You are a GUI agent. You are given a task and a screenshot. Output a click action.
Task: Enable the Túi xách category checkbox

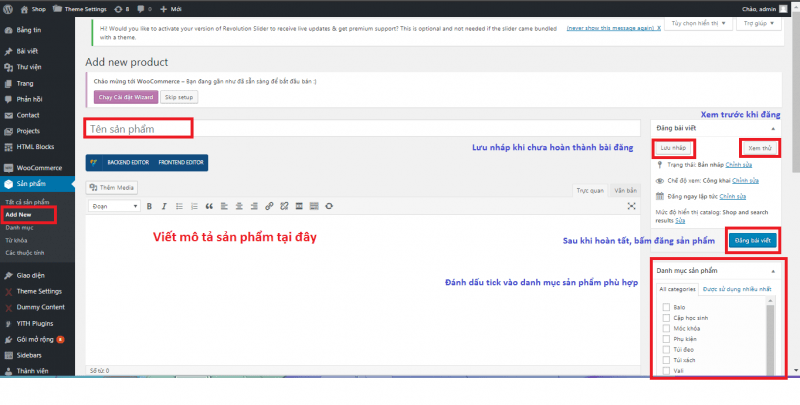tap(666, 358)
